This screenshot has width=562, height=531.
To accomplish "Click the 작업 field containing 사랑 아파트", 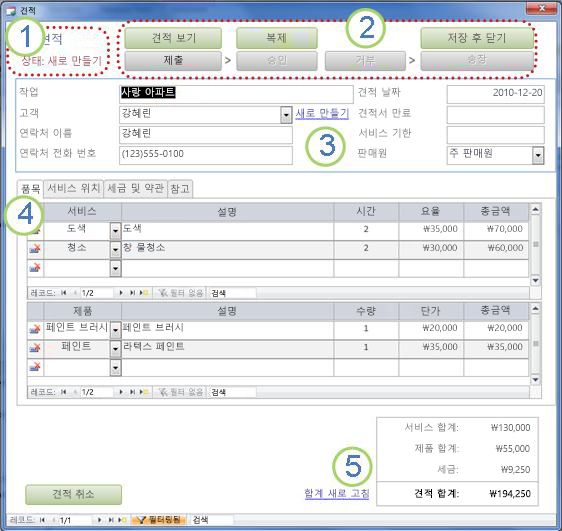I will [236, 94].
